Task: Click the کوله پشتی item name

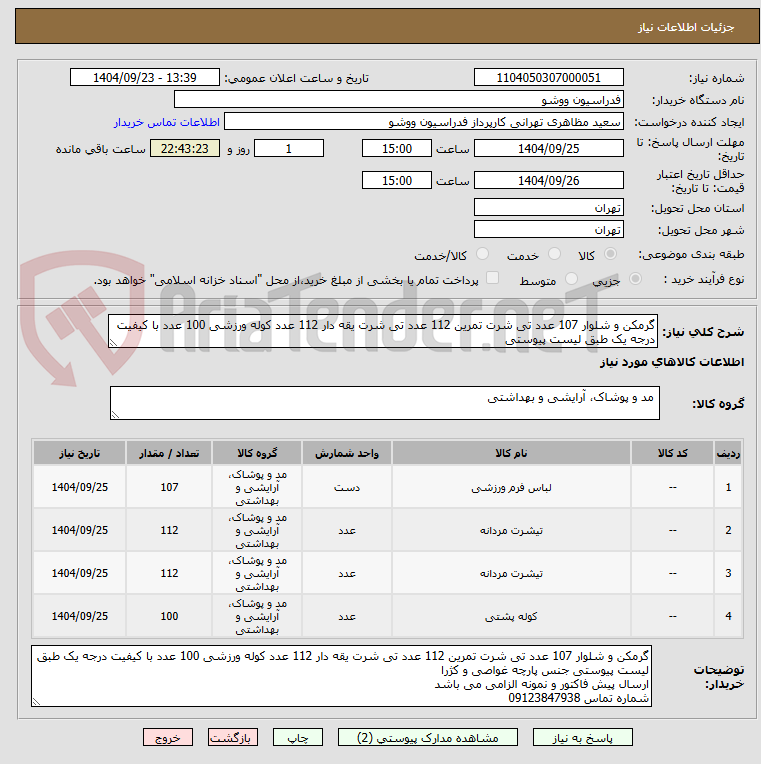Action: click(511, 616)
